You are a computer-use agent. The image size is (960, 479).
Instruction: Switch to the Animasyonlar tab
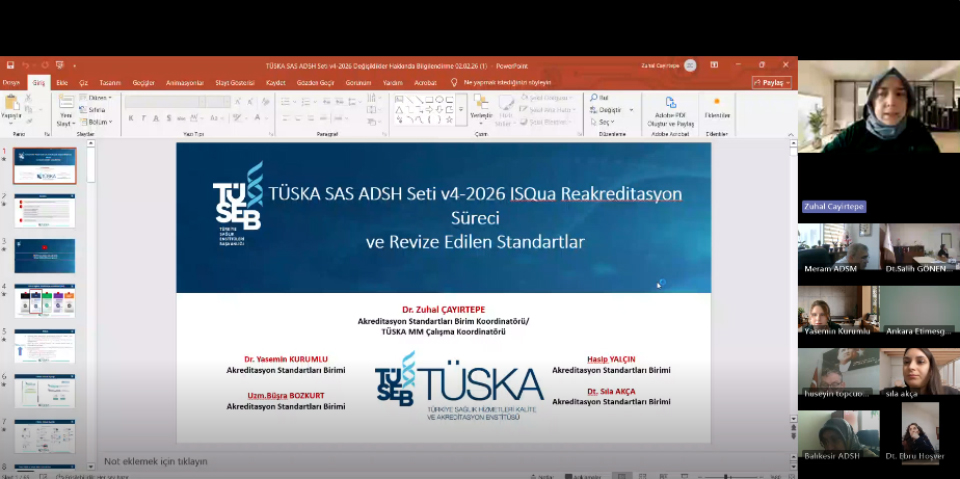[x=184, y=83]
